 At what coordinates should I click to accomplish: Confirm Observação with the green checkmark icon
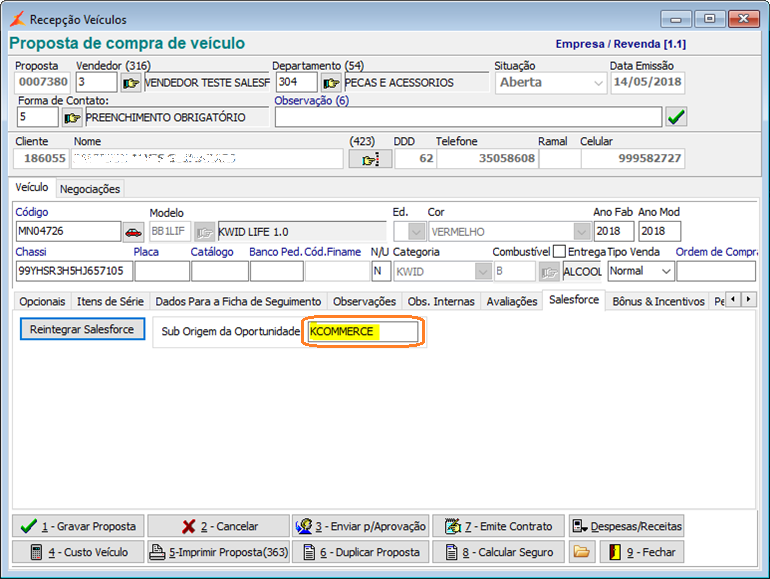point(676,117)
